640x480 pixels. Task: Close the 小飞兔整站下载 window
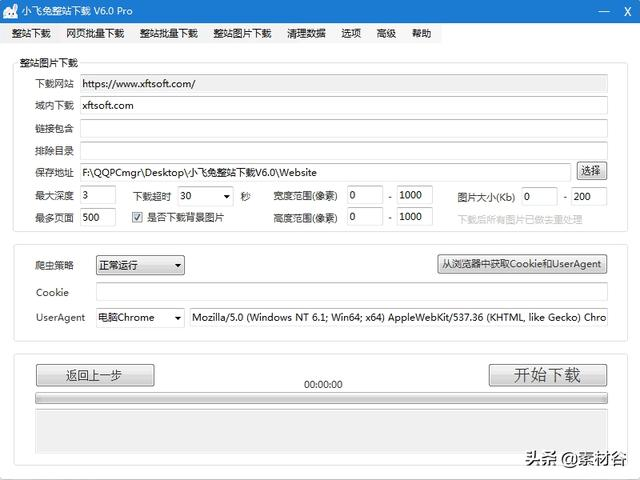pos(628,11)
